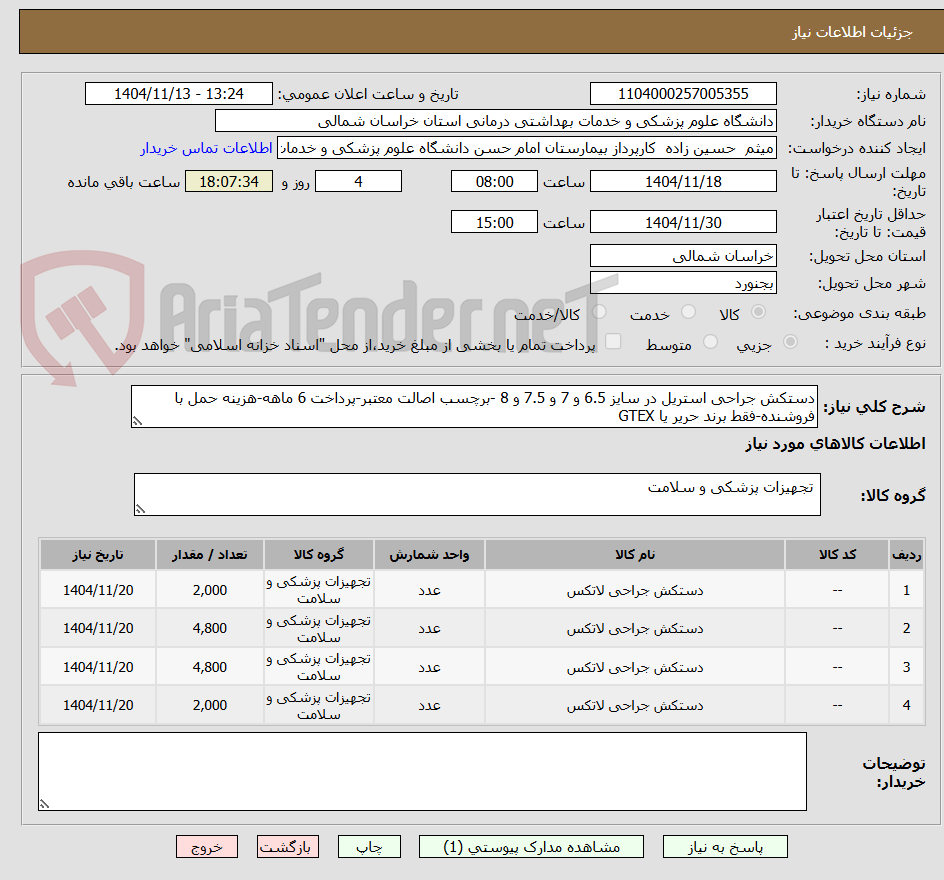Open اطلاعات تماس خریدار link
The image size is (944, 880).
206,148
